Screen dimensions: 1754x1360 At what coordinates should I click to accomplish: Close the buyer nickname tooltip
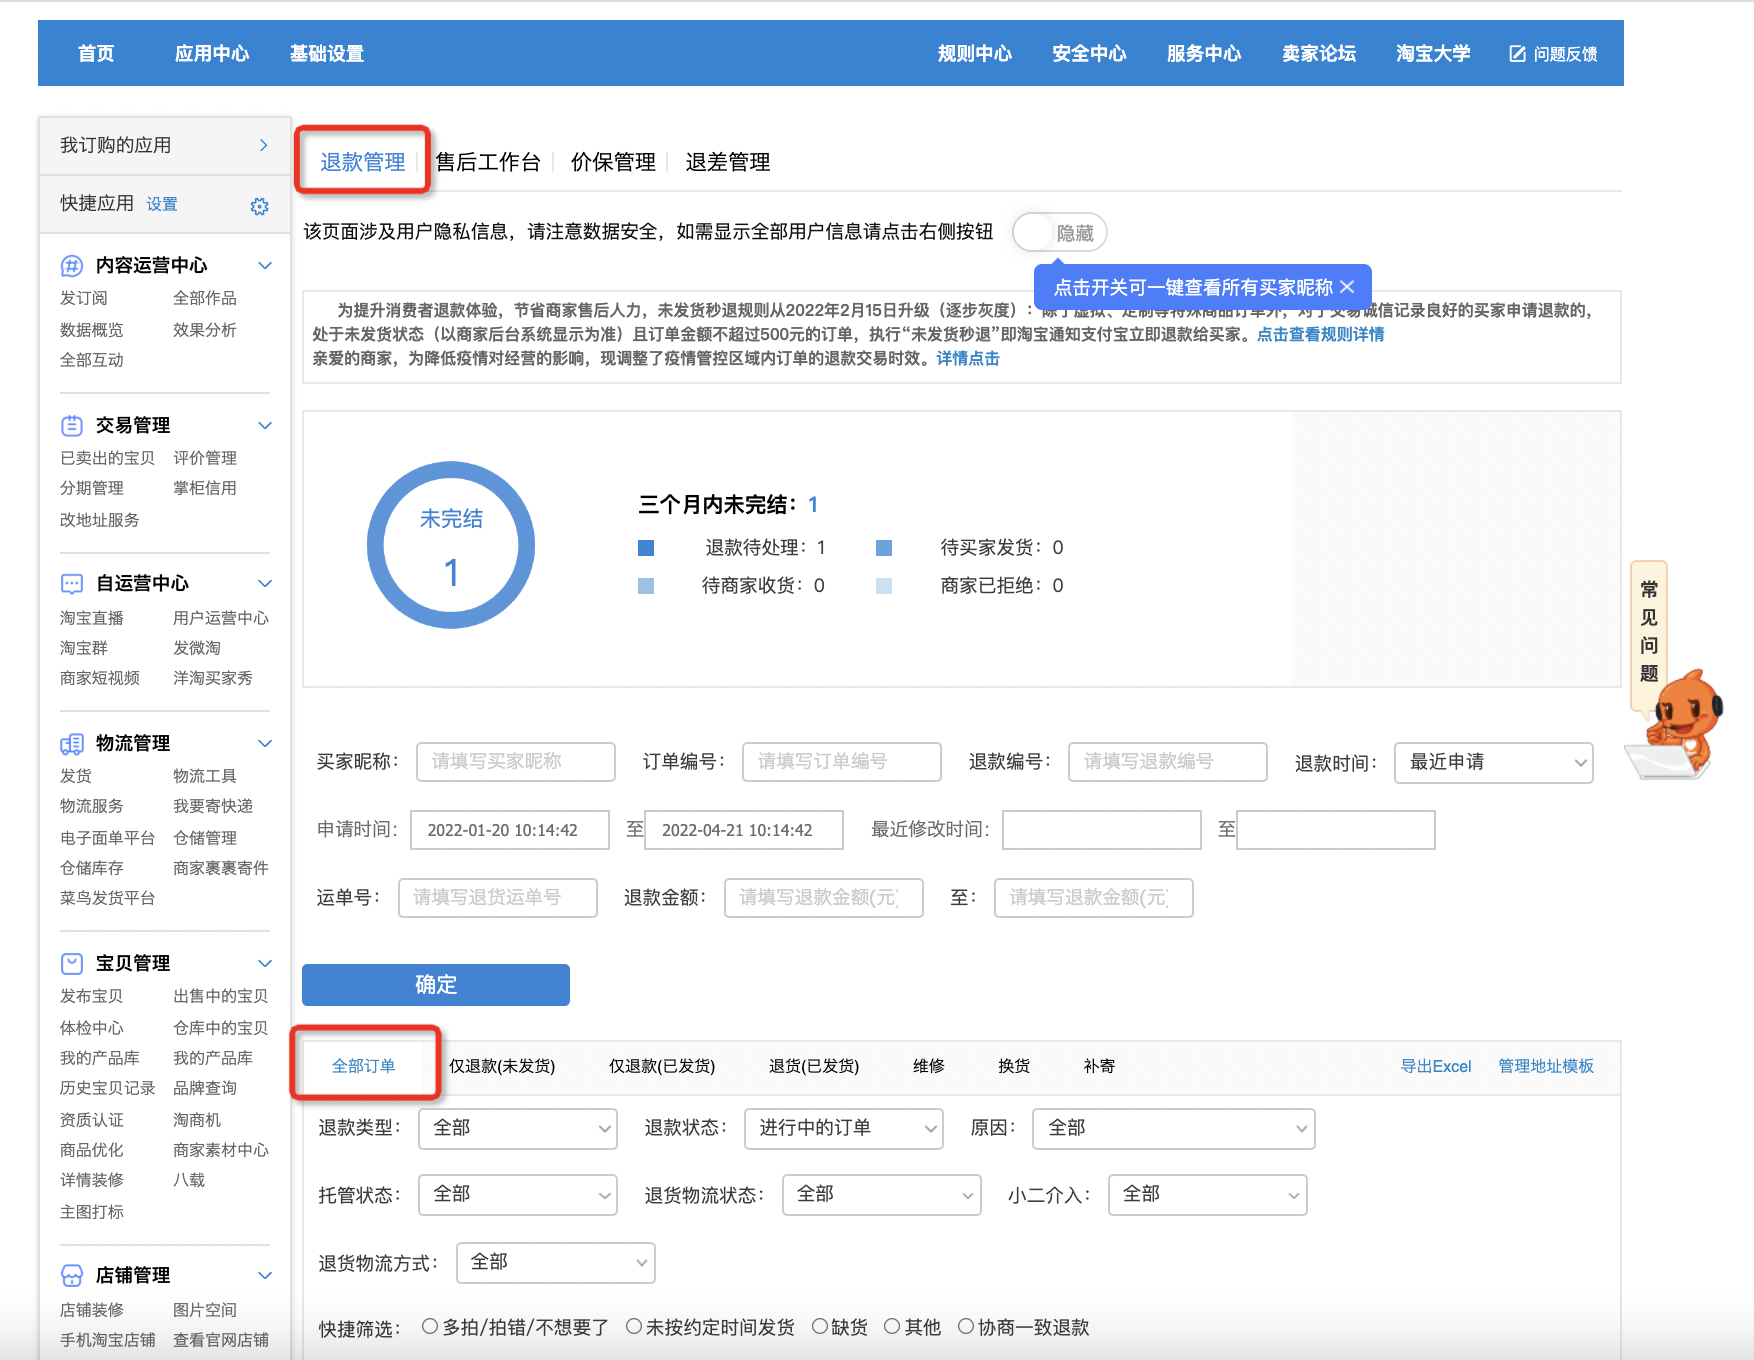tap(1347, 287)
